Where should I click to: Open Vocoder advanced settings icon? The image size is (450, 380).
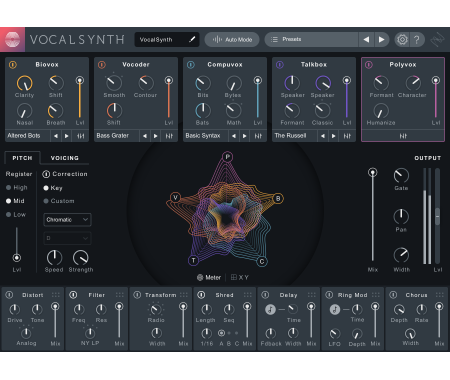point(169,136)
